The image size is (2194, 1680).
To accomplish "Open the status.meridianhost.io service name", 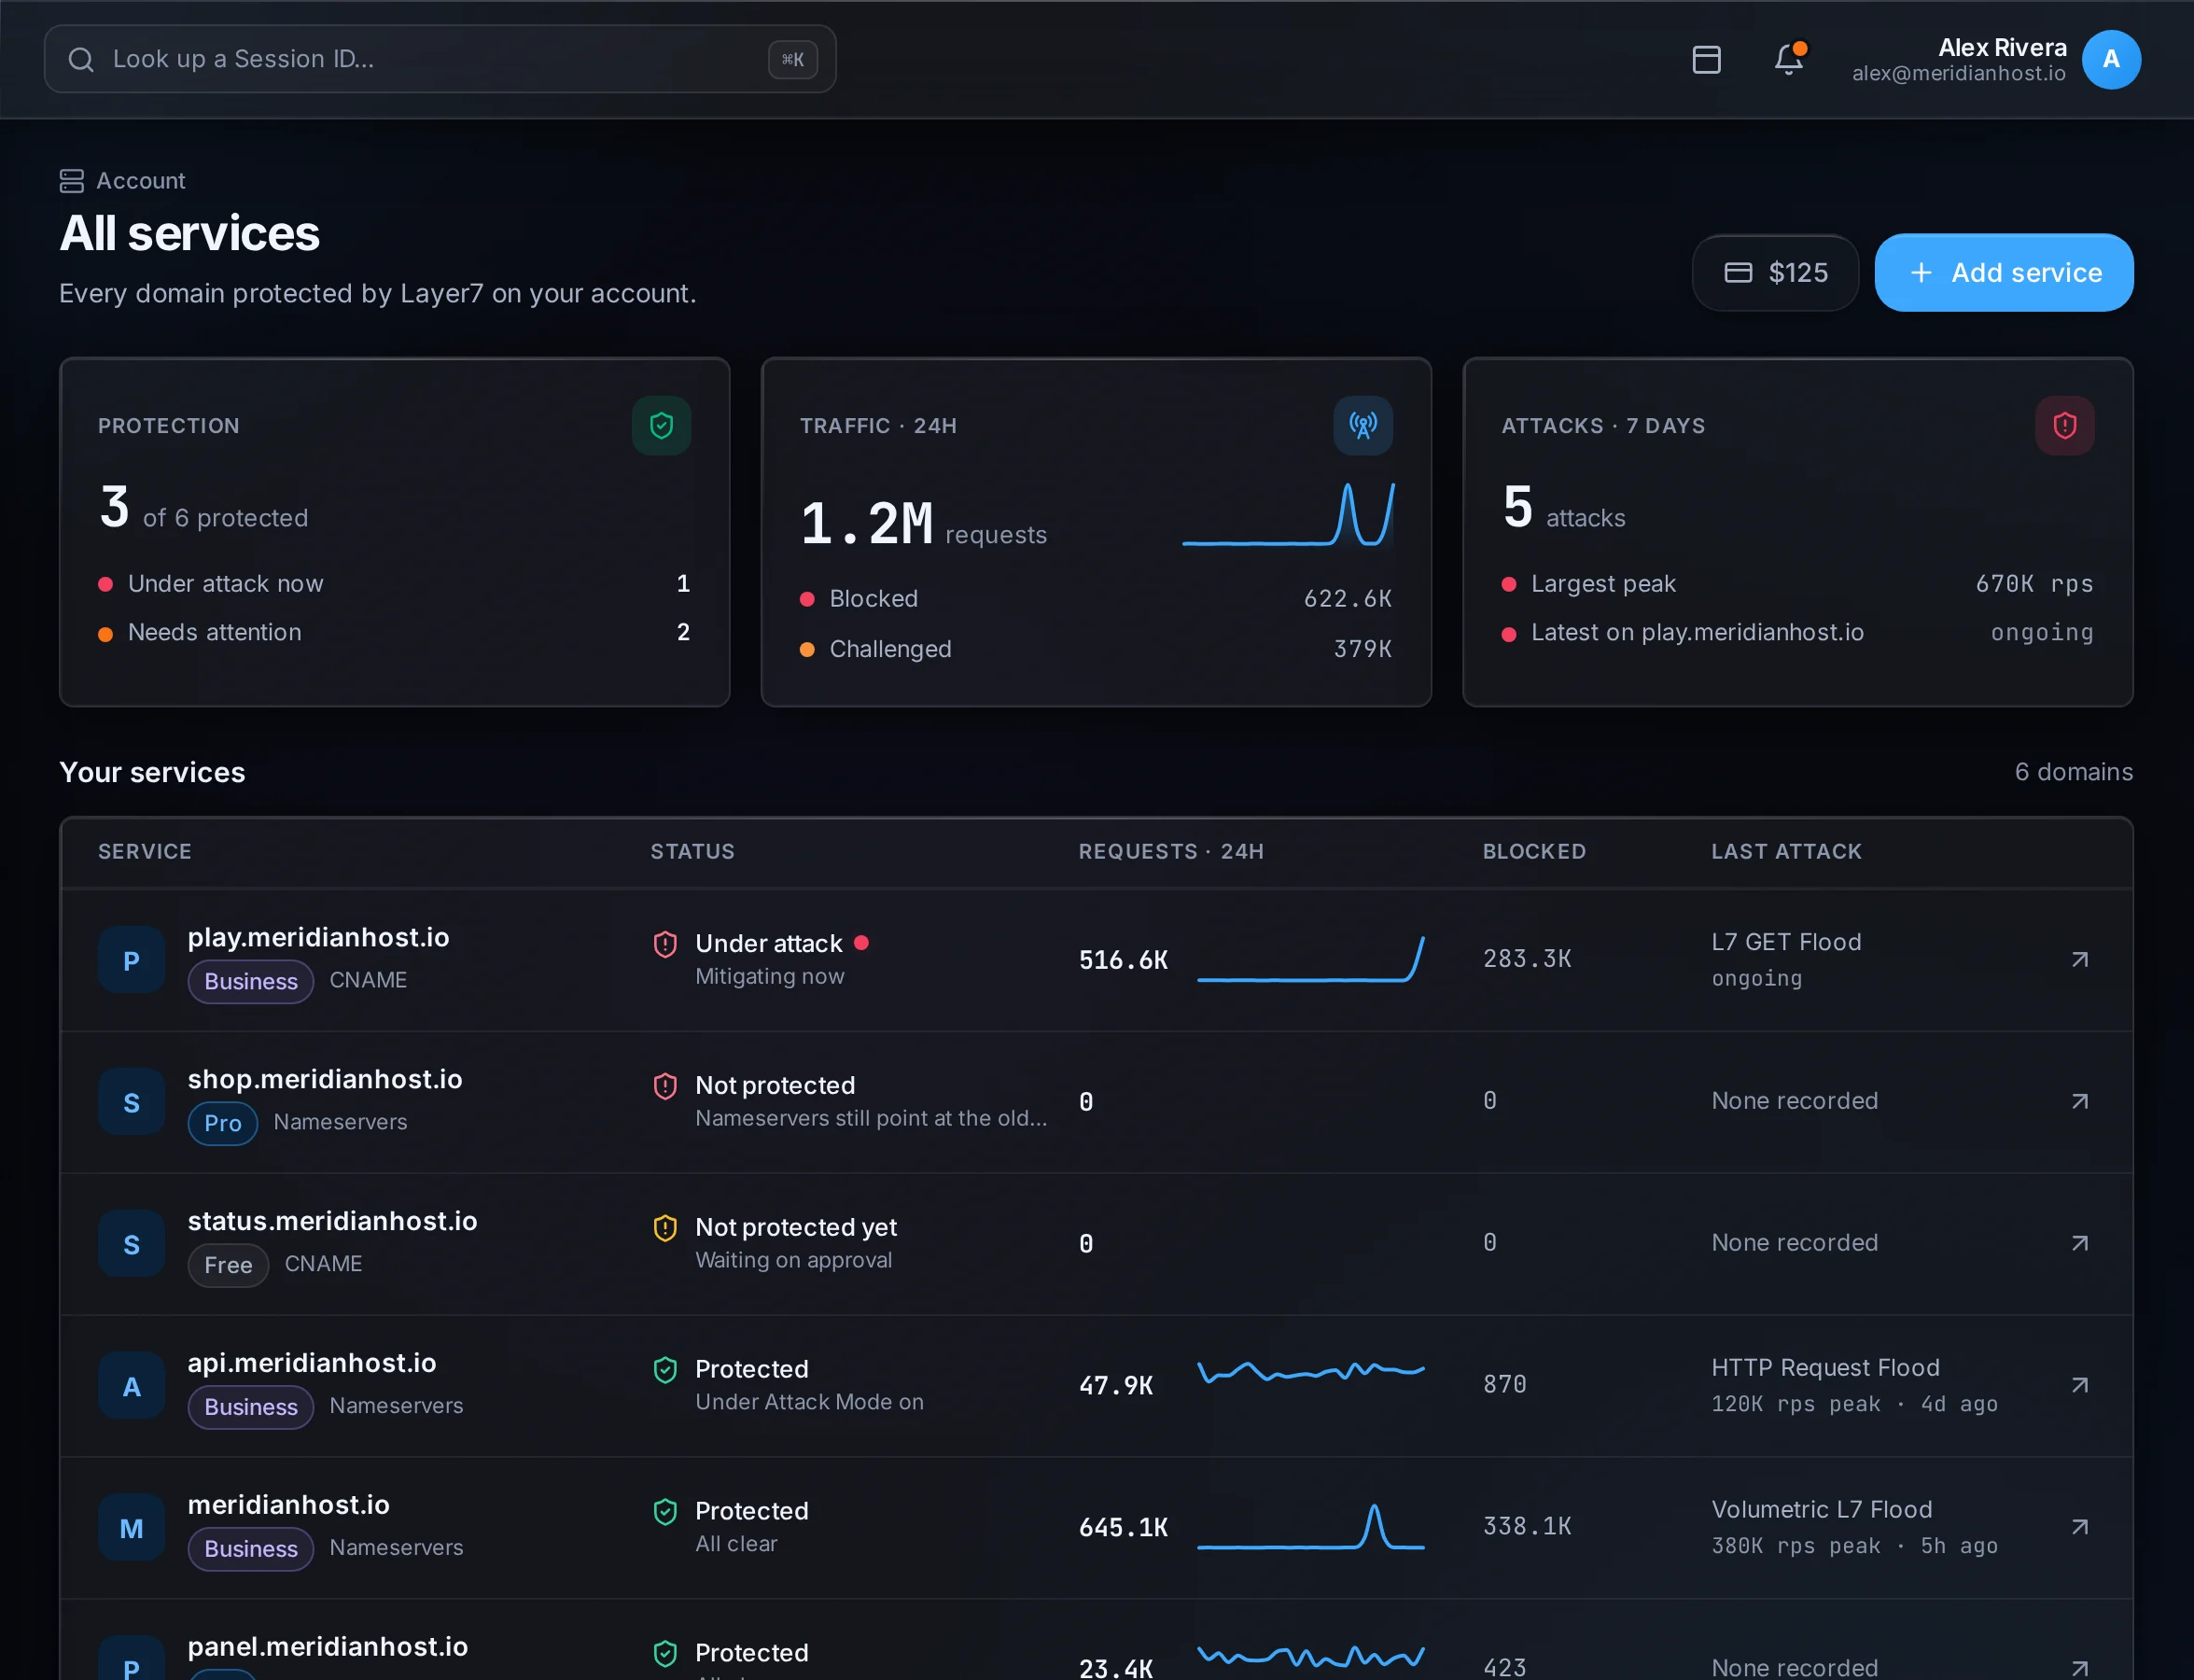I will tap(332, 1221).
